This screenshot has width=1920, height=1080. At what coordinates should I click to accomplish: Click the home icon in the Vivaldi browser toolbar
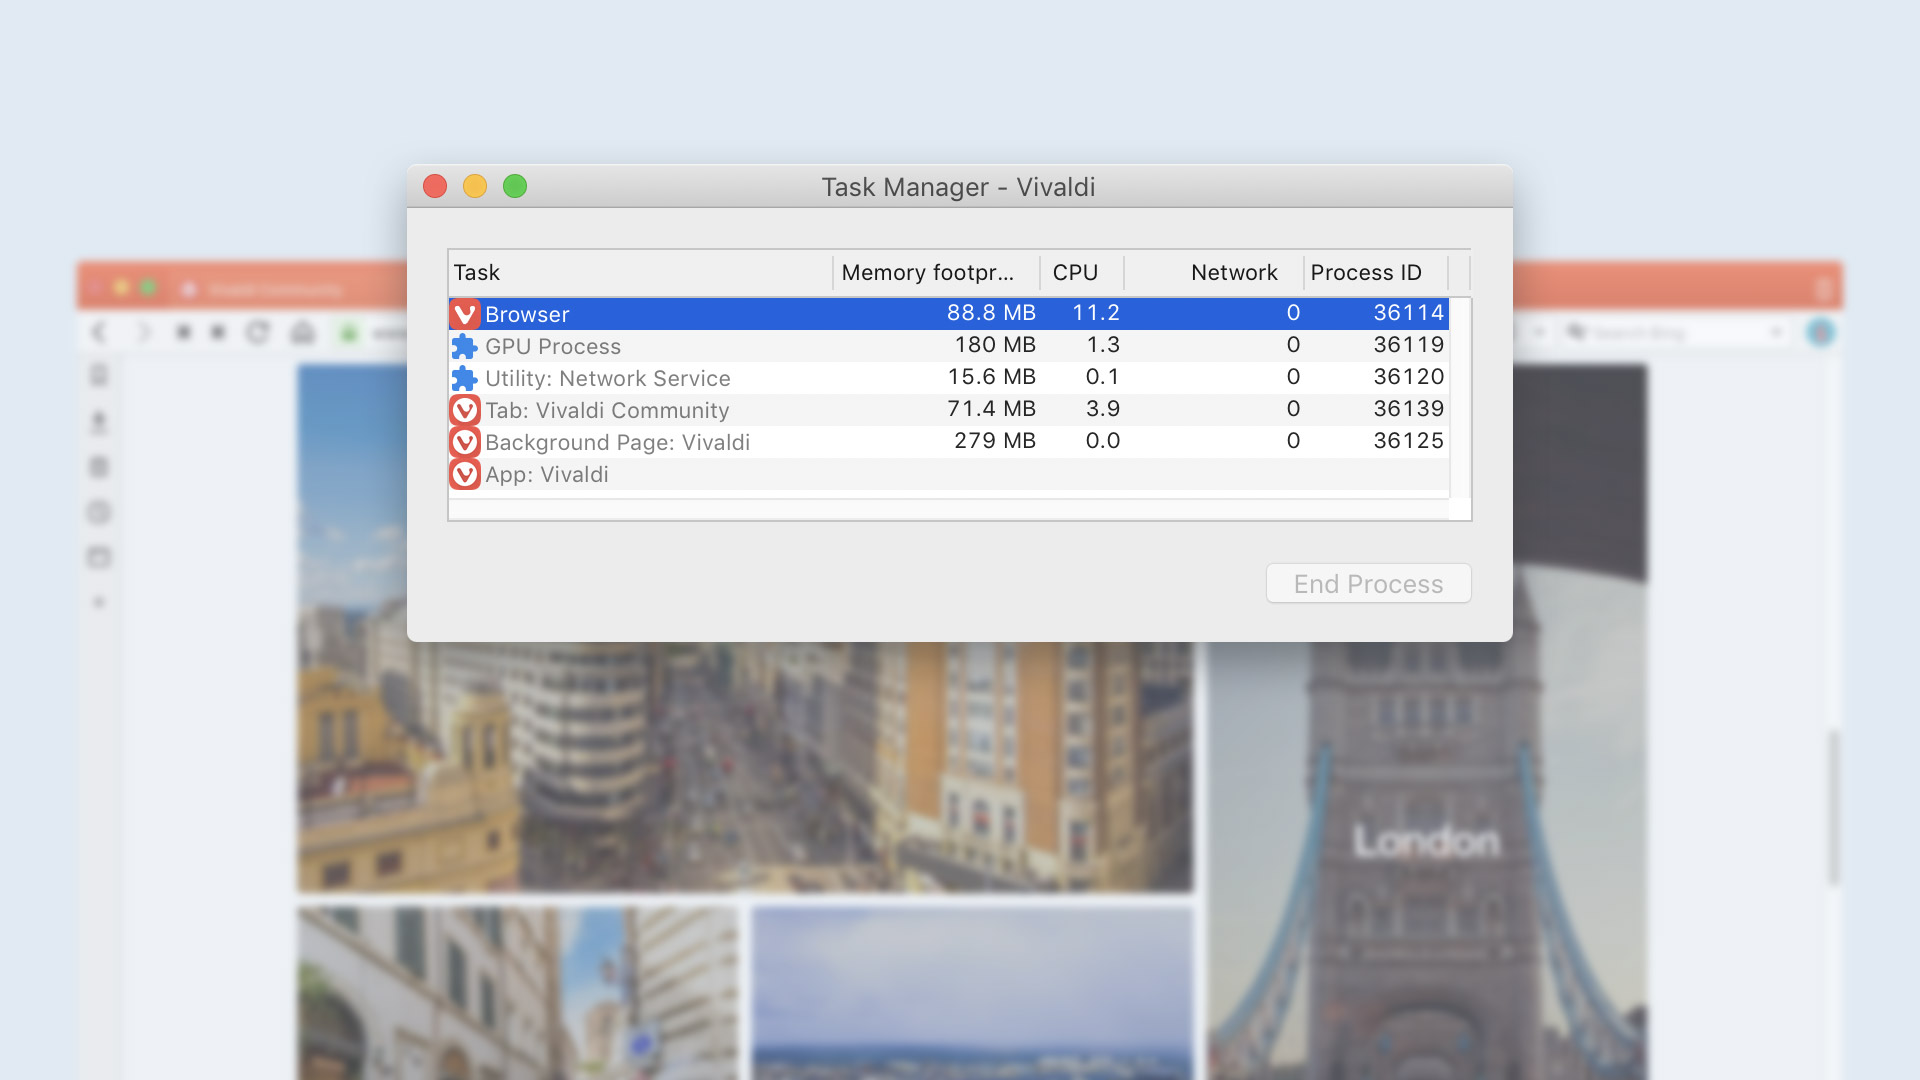click(303, 332)
